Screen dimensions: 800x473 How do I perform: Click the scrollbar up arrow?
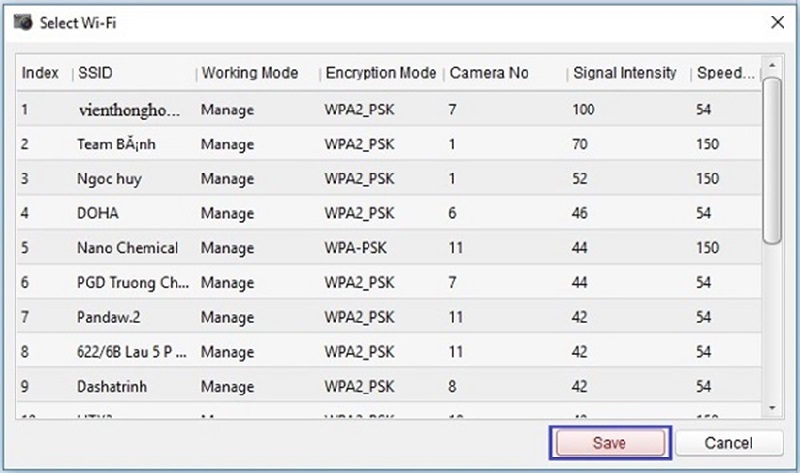pos(771,68)
